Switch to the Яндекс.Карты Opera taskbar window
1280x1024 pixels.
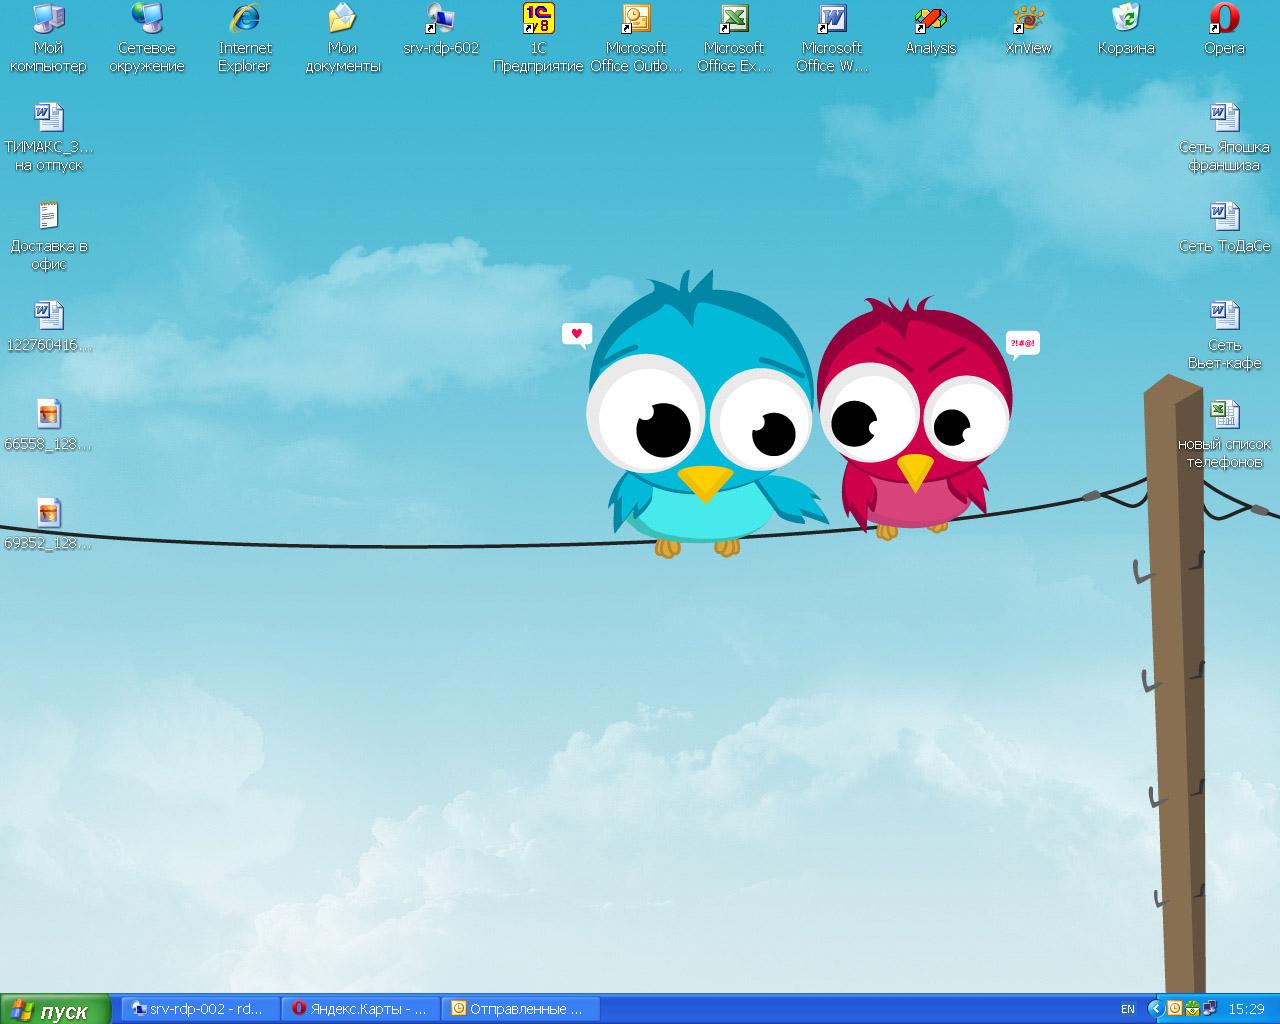point(360,1009)
